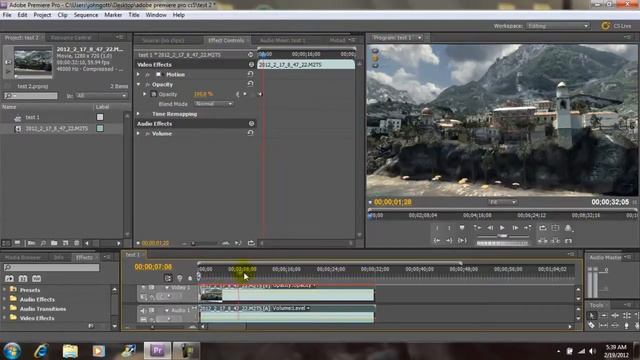The height and width of the screenshot is (360, 640).
Task: Switch to the Effect Controls tab
Action: coord(226,40)
